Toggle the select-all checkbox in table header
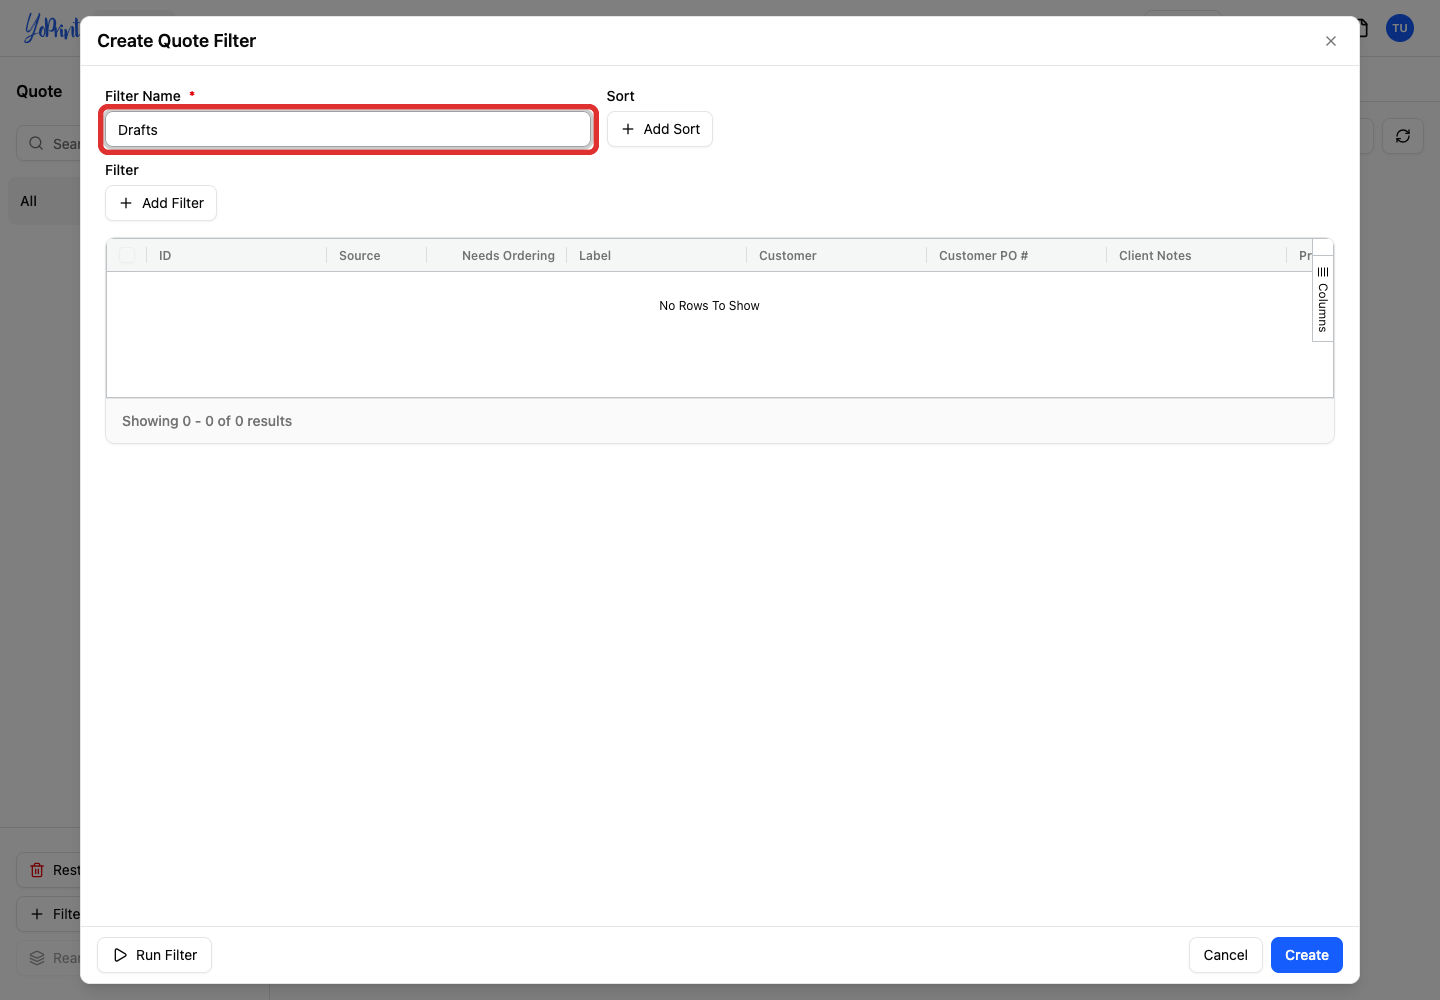The image size is (1440, 1000). [127, 255]
